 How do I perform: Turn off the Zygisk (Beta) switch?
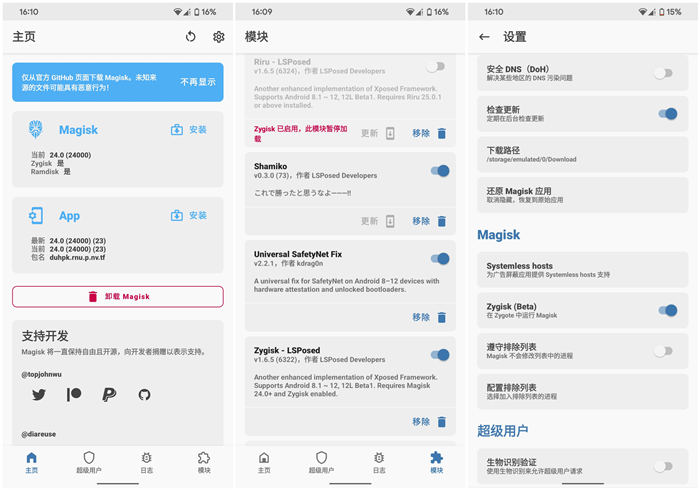tap(668, 311)
